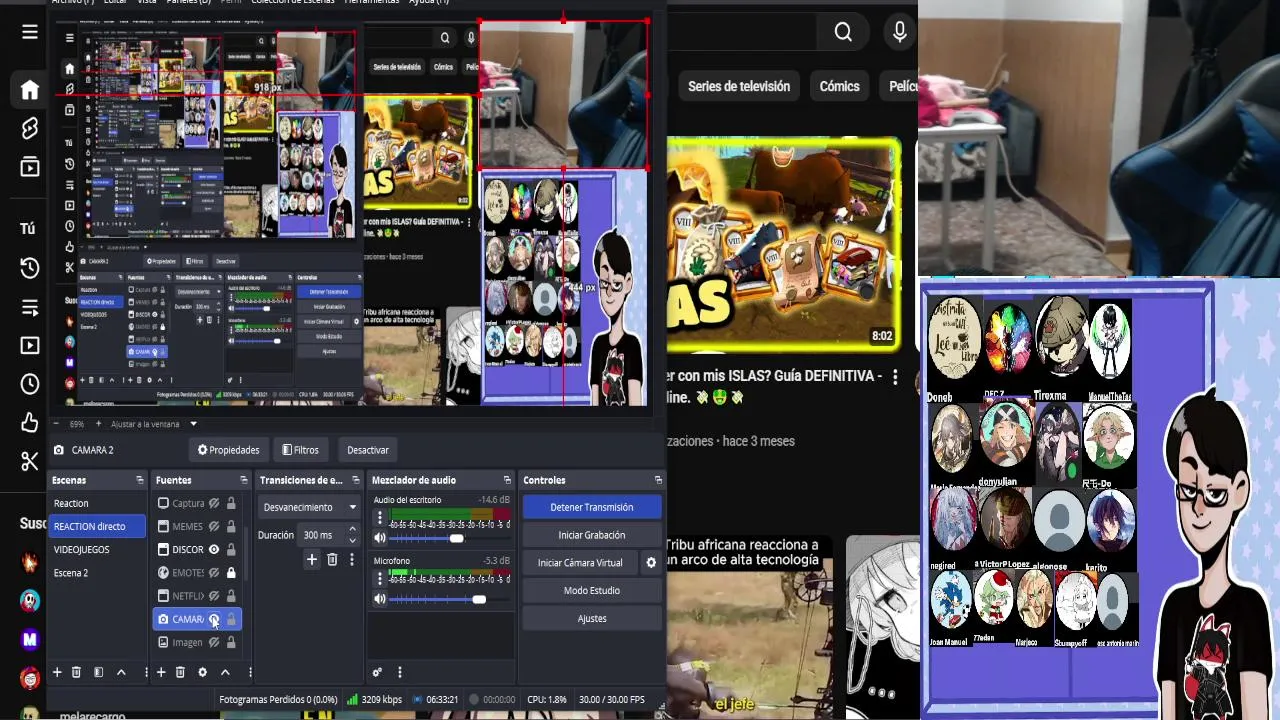
Task: Open the Fuentes panel more options menu
Action: (250, 673)
